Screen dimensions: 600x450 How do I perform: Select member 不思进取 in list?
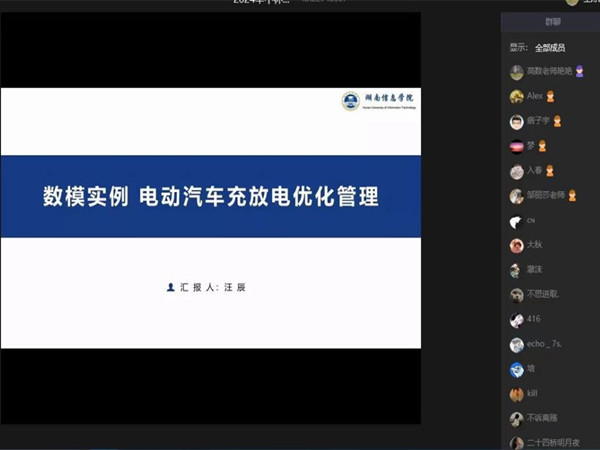coord(543,294)
